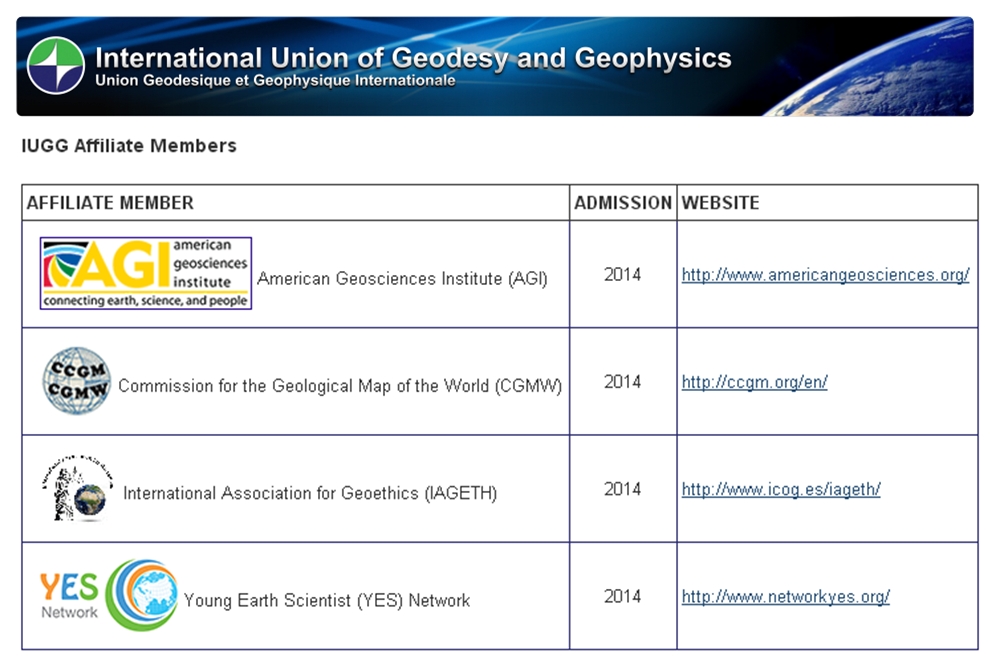Open the ccgm.org/en link
This screenshot has width=990, height=663.
[x=754, y=382]
